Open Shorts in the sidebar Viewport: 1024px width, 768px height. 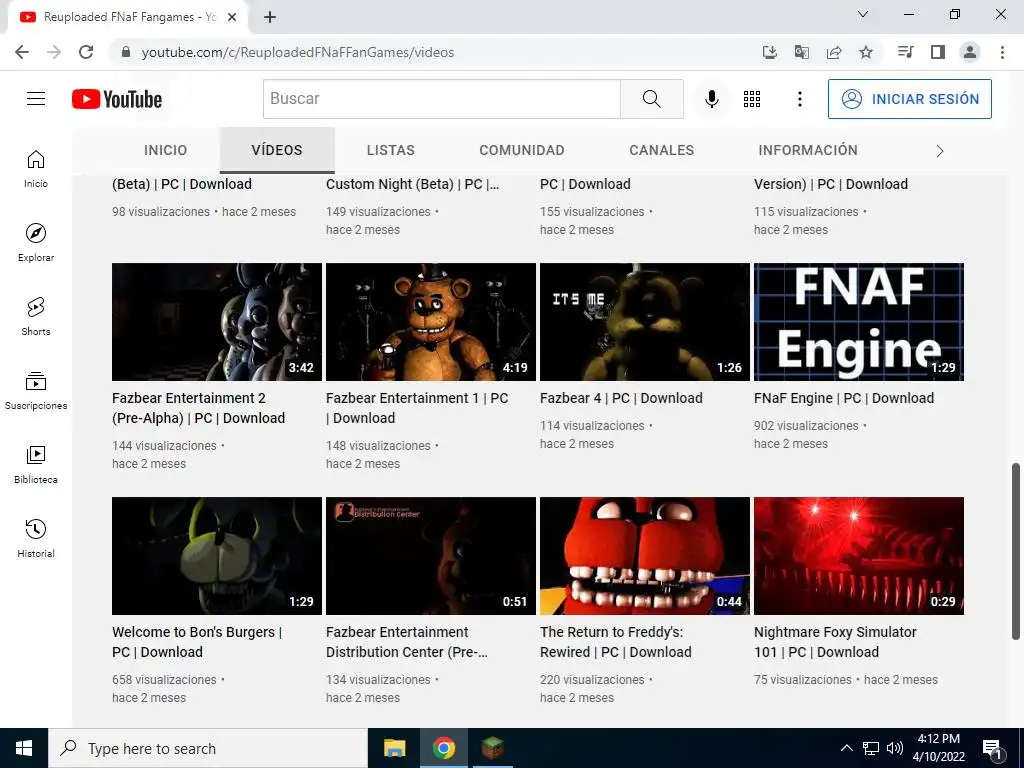[36, 316]
